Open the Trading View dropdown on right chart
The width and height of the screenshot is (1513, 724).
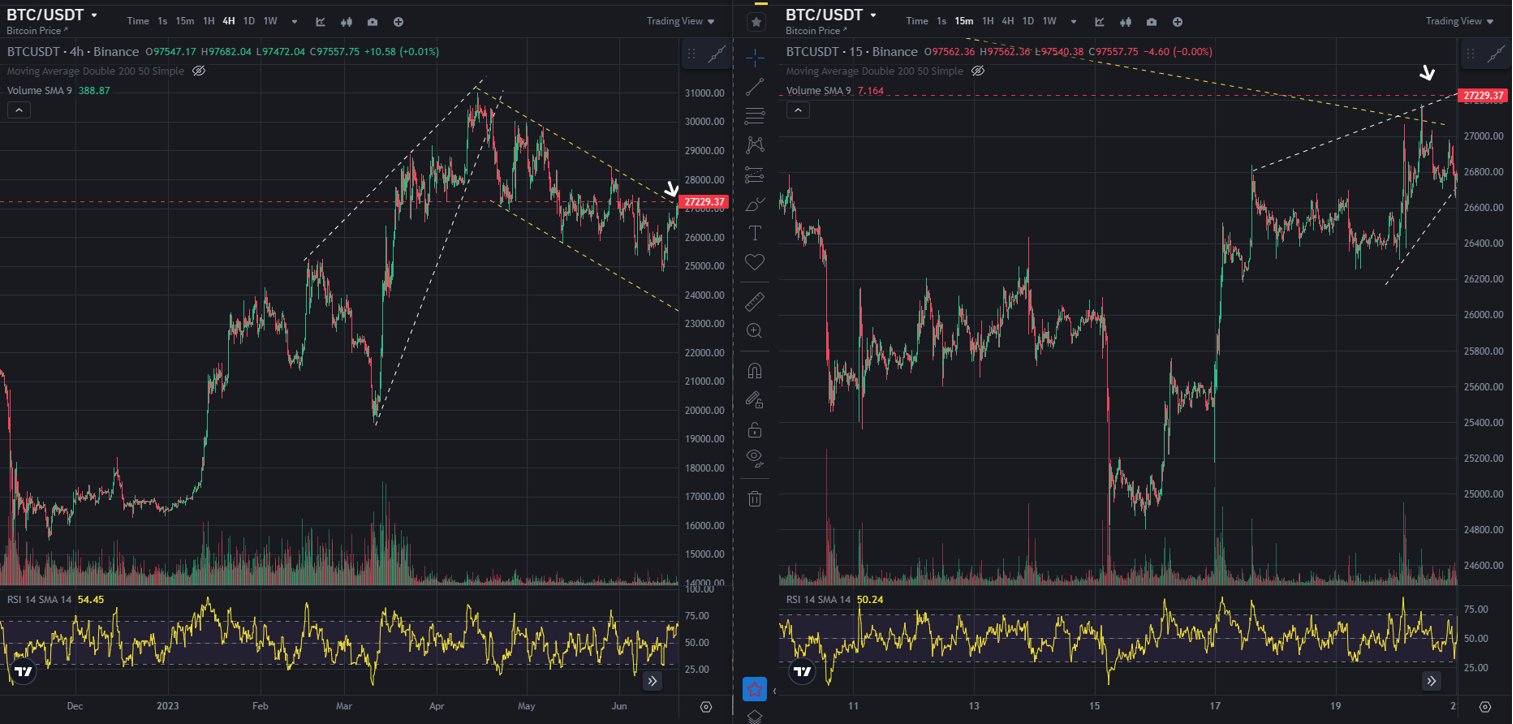1460,21
